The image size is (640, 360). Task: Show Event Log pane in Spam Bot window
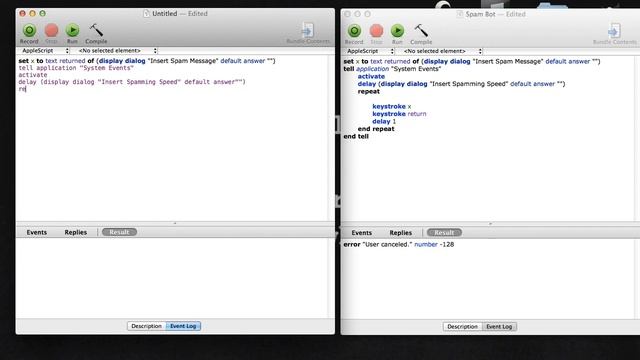[x=499, y=327]
